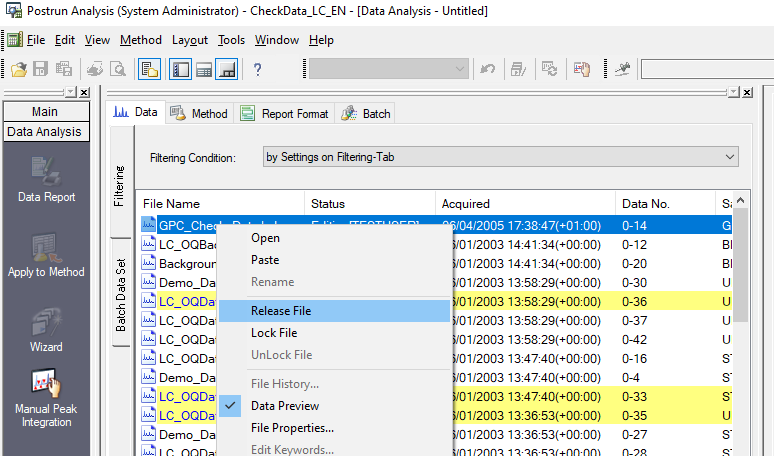The height and width of the screenshot is (456, 774).
Task: Click the data explorer pane dropdown arrow
Action: pos(734,92)
